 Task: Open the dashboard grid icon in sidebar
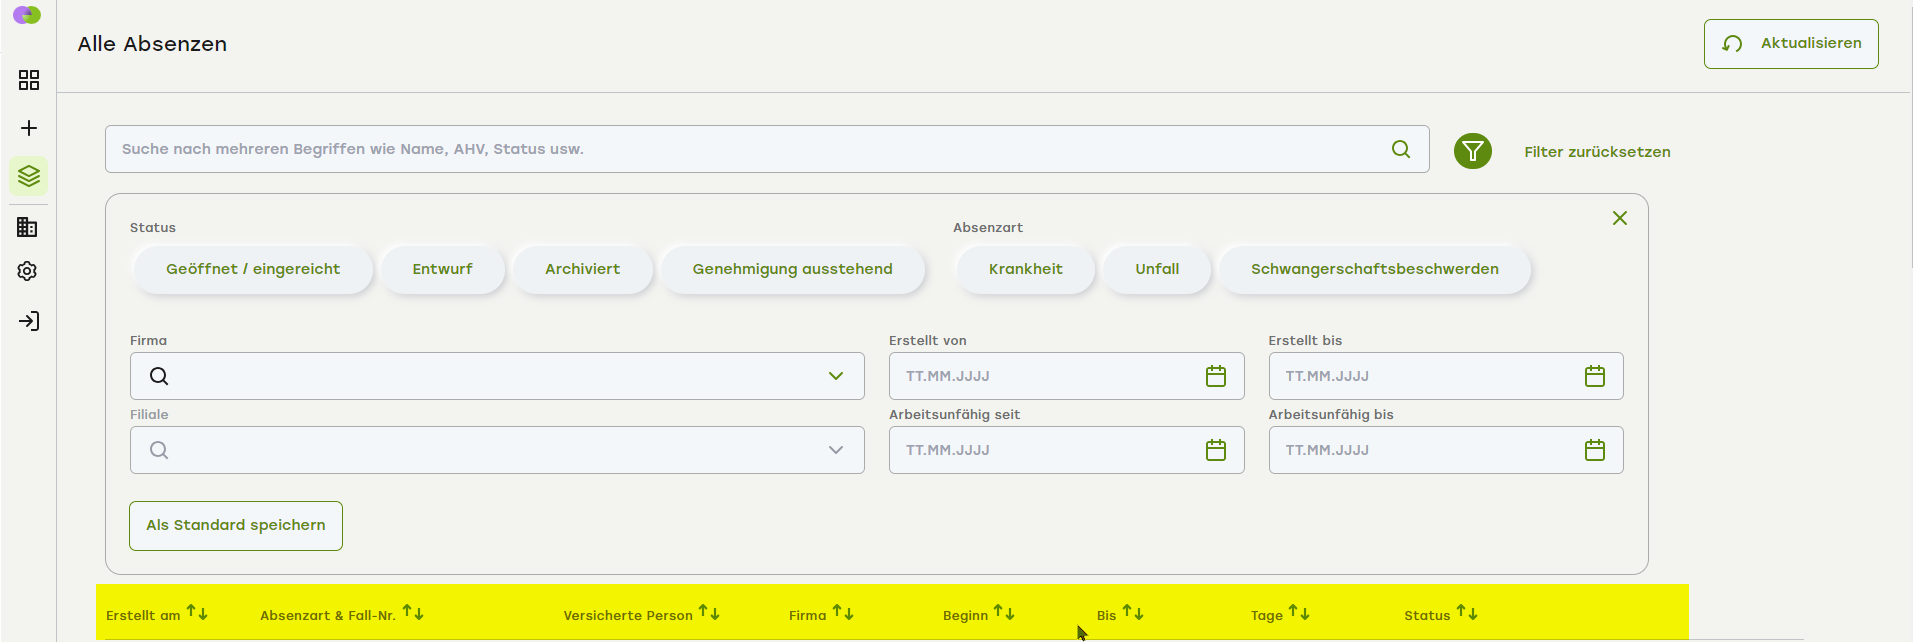pos(29,80)
